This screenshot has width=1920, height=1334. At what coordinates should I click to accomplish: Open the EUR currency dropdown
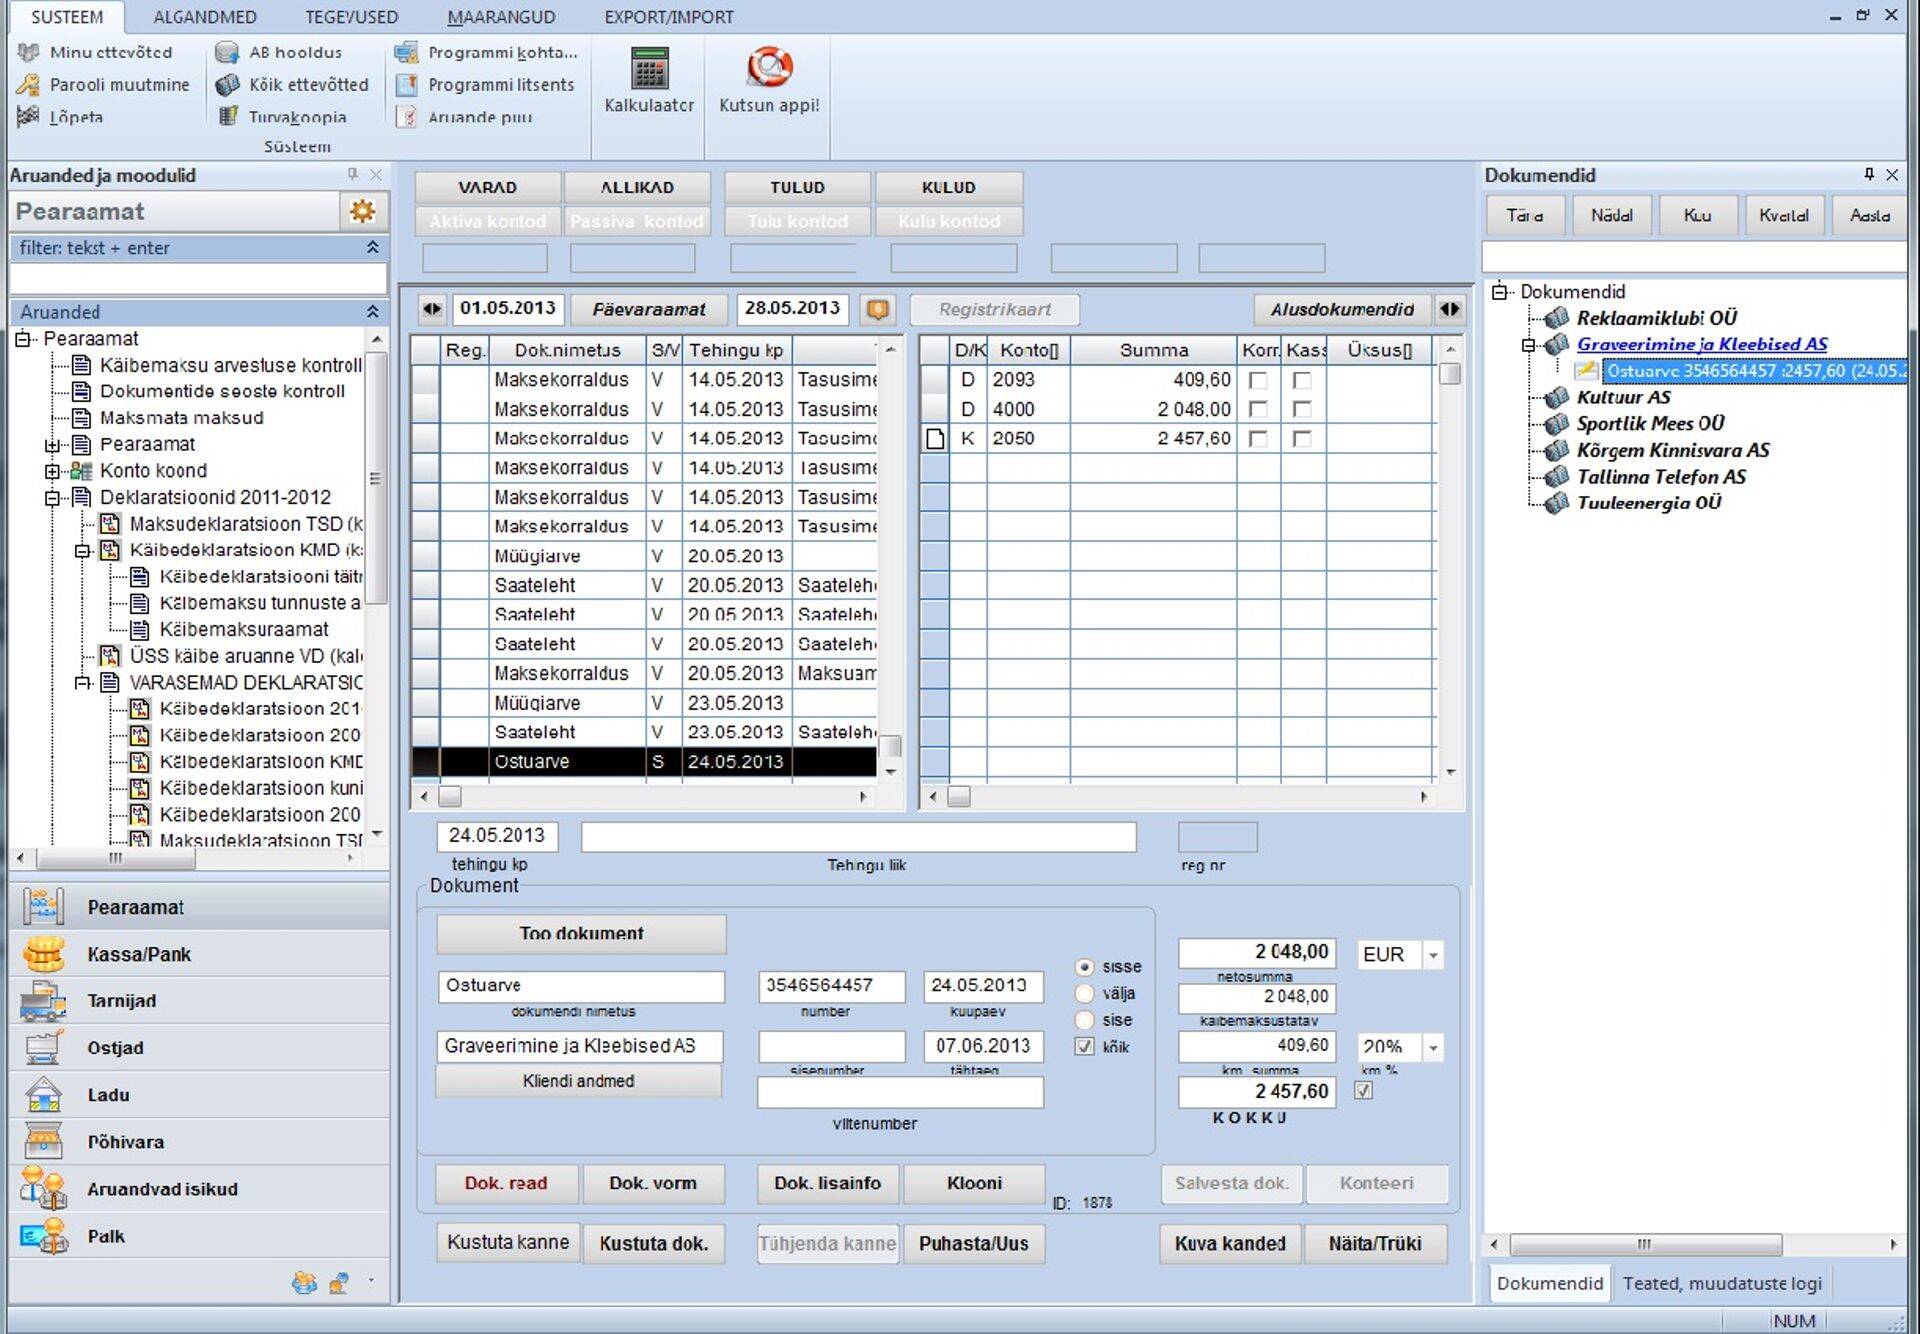1433,955
